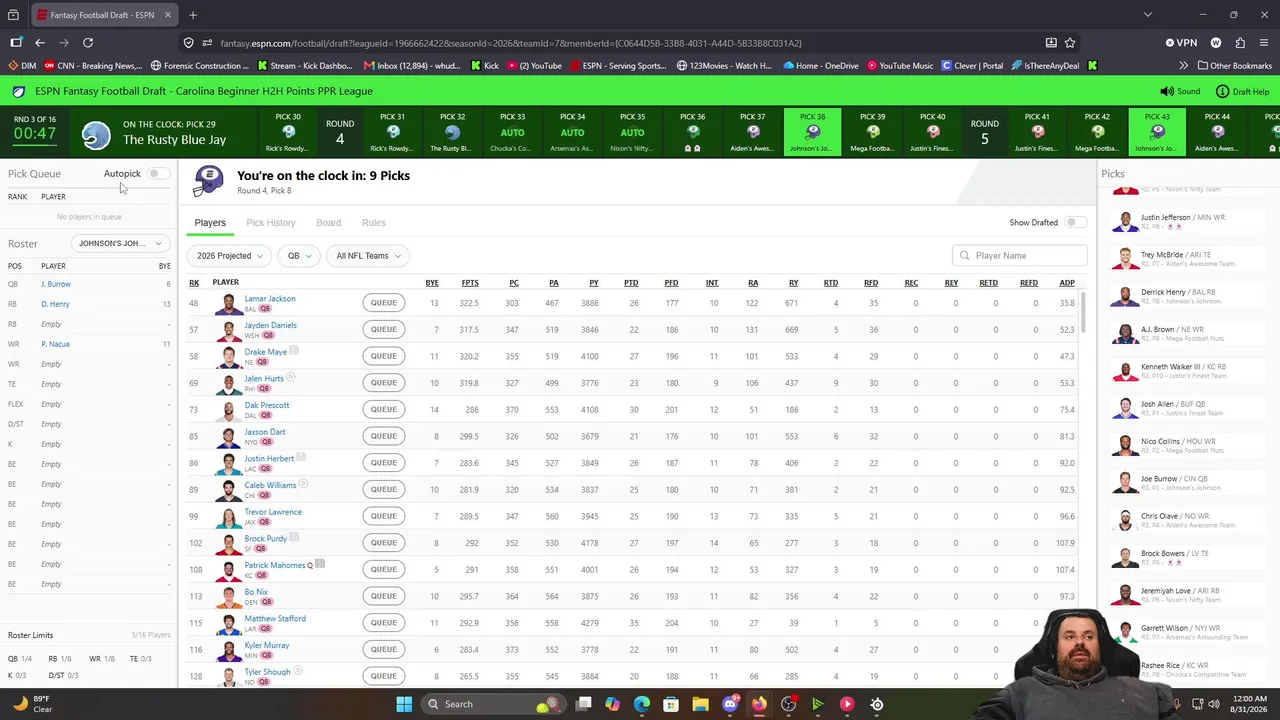Open Discord from the taskbar
The width and height of the screenshot is (1280, 720).
click(x=730, y=704)
